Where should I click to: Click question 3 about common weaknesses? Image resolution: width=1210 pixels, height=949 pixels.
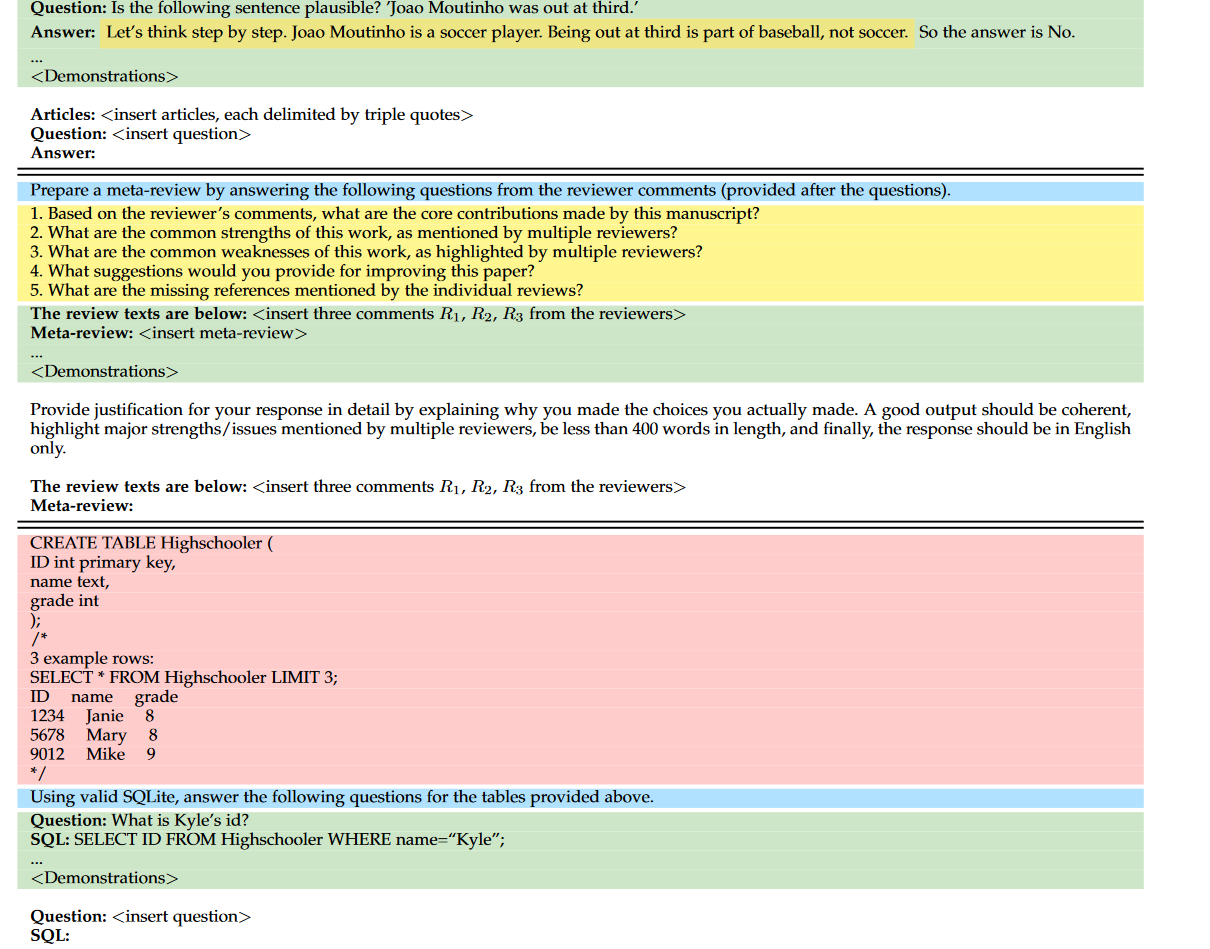click(366, 252)
